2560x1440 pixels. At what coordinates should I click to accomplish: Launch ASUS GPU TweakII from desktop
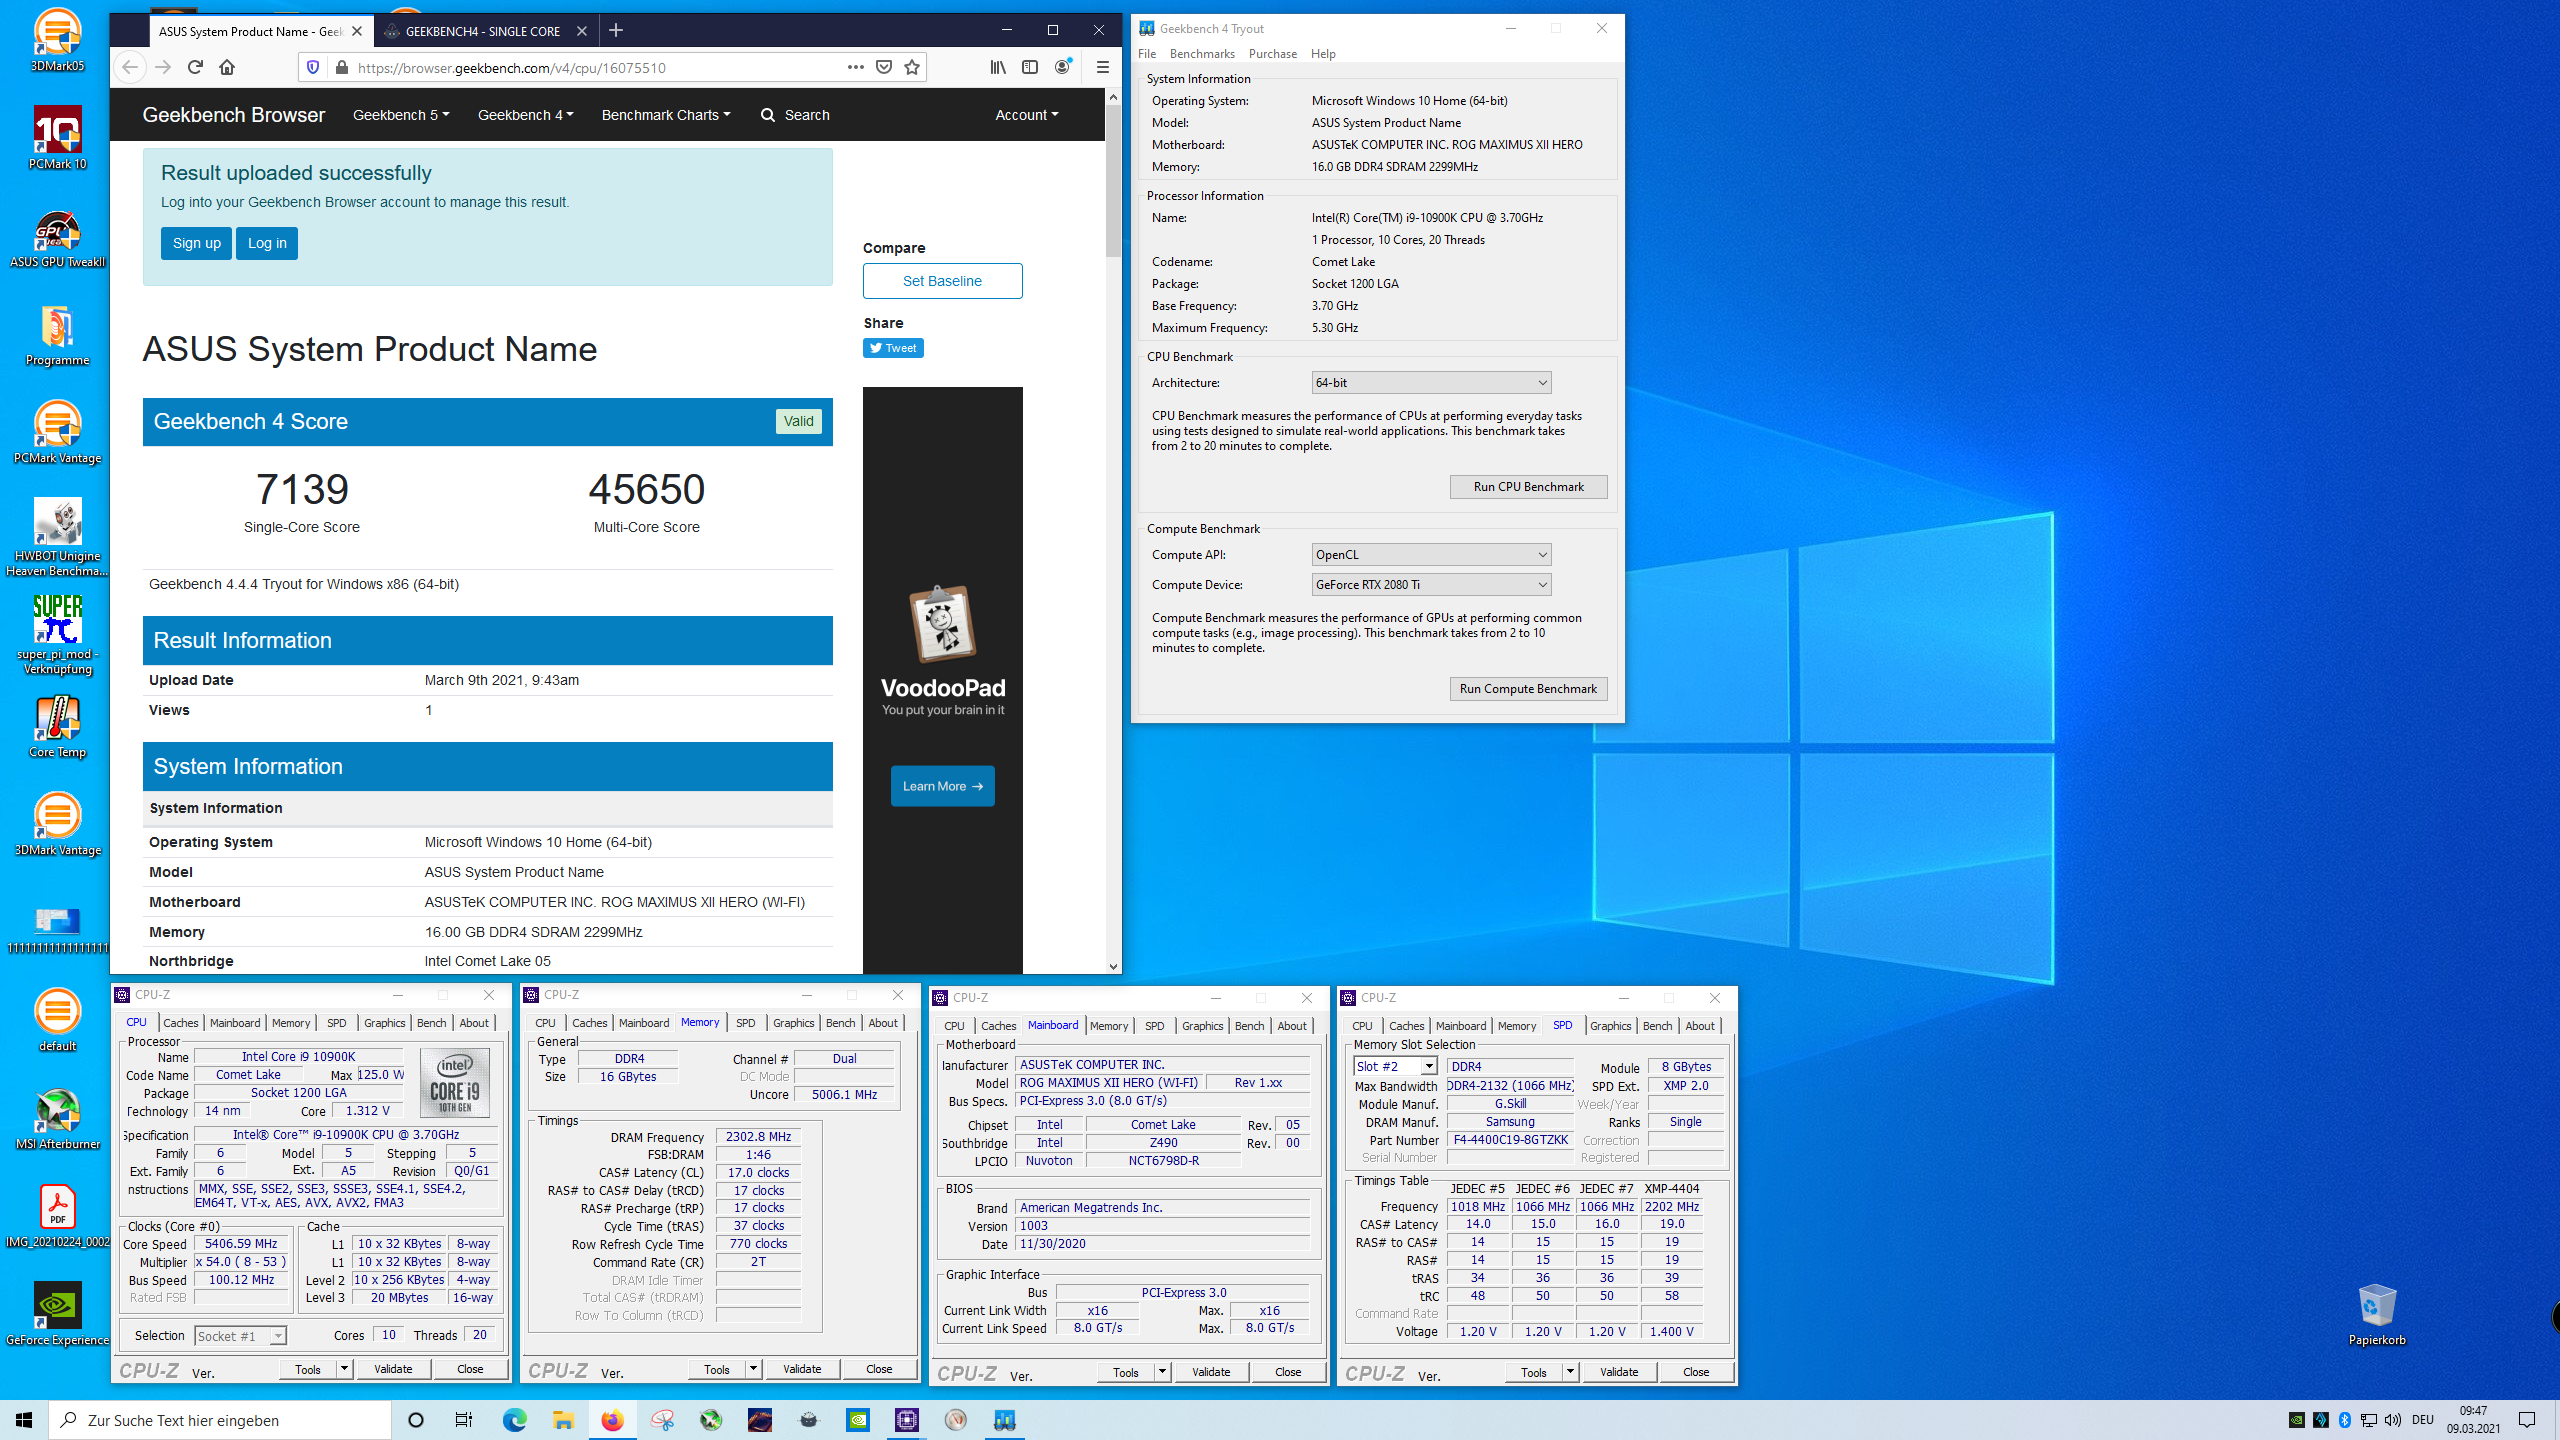(x=57, y=238)
